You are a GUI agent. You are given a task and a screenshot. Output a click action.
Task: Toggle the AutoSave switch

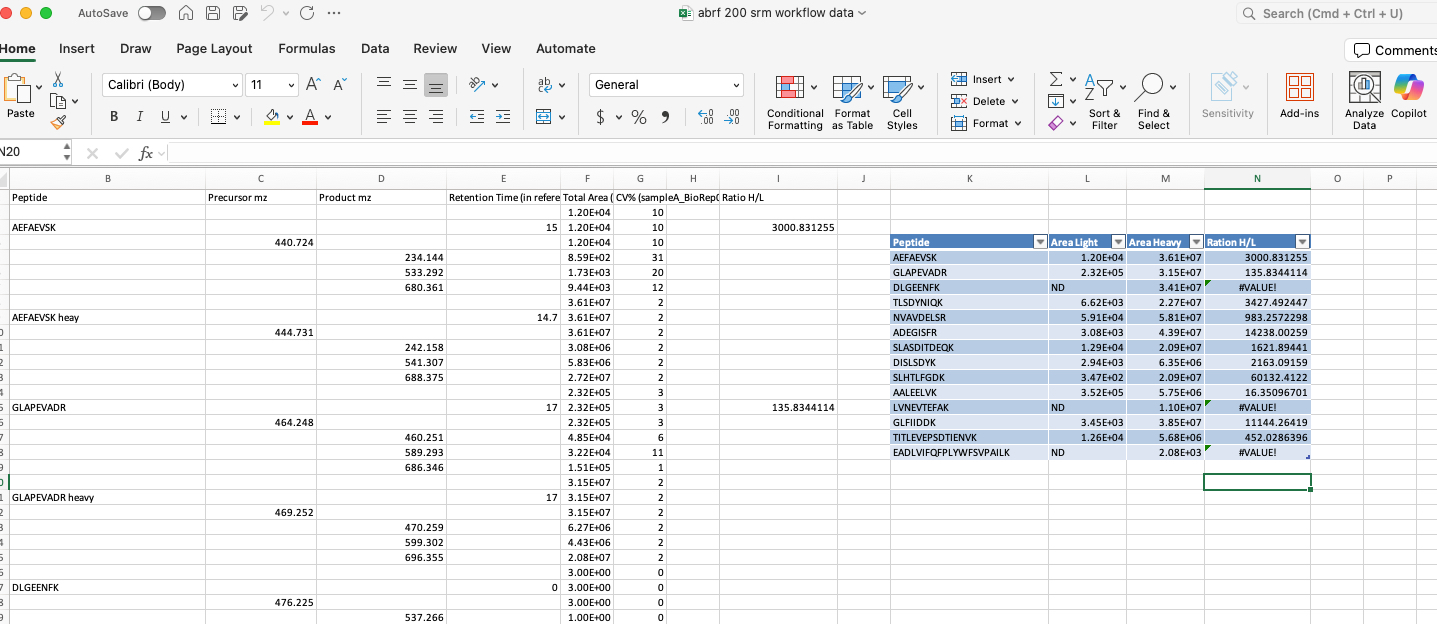click(151, 13)
